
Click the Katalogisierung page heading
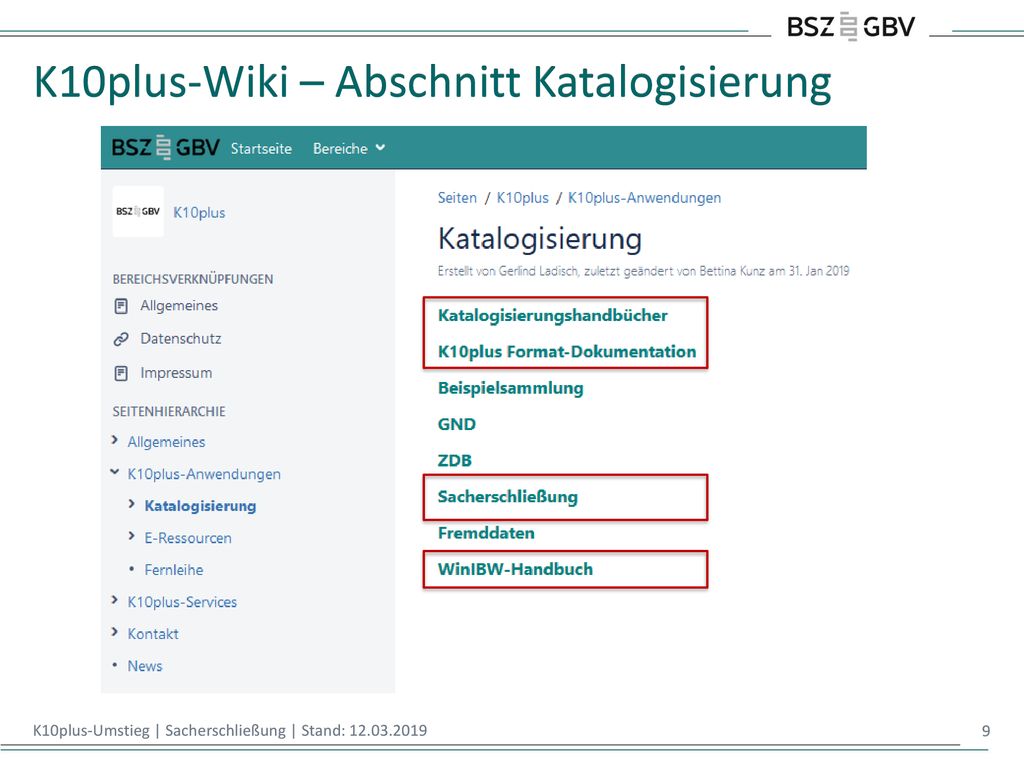(539, 239)
